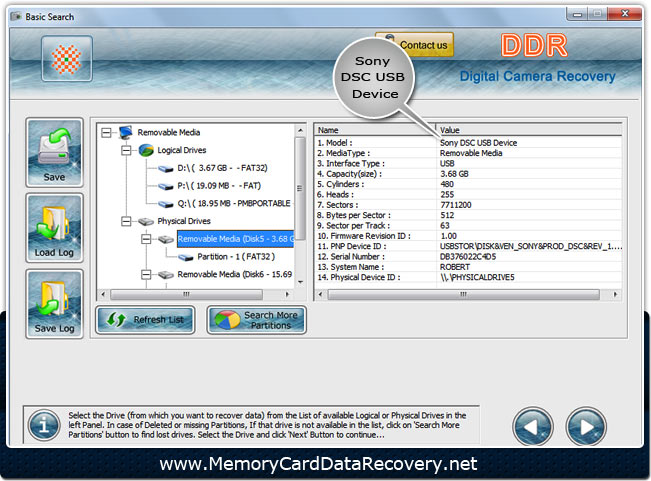Click Search More Partitions button
Screen dimensions: 651x481
click(257, 320)
